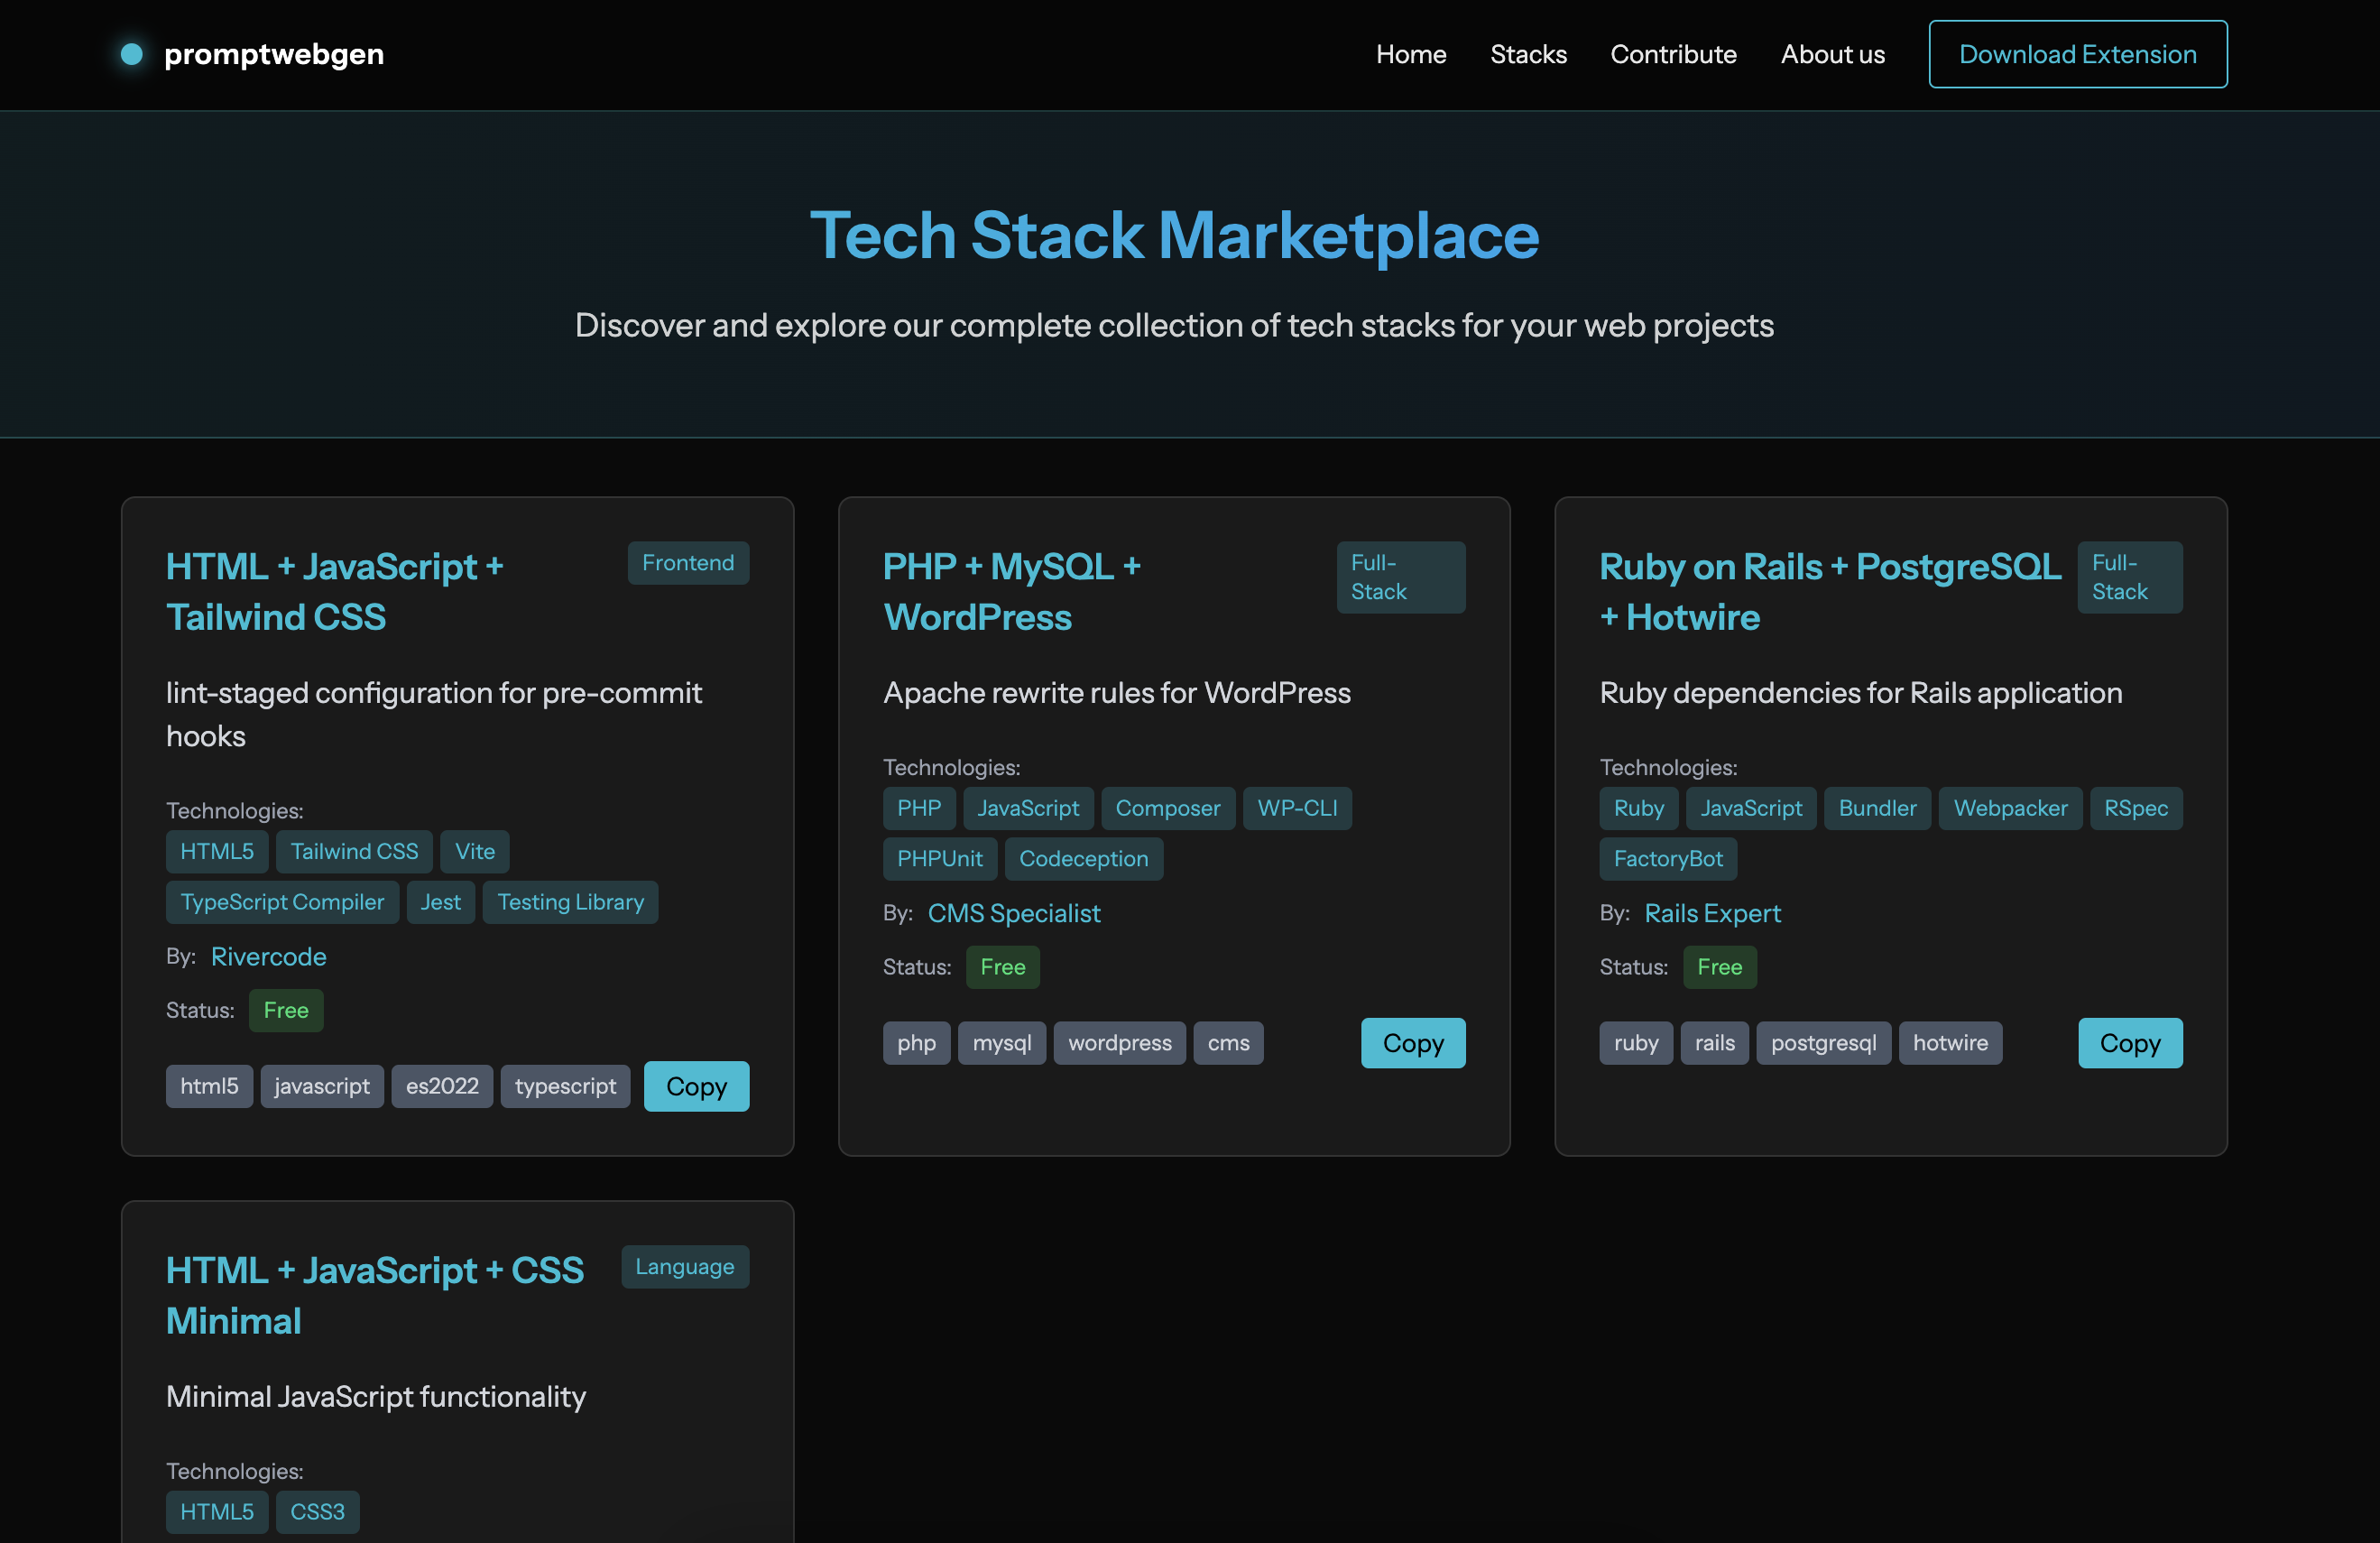Open the PHP + MySQL + WordPress card title
This screenshot has width=2380, height=1543.
(x=1011, y=591)
